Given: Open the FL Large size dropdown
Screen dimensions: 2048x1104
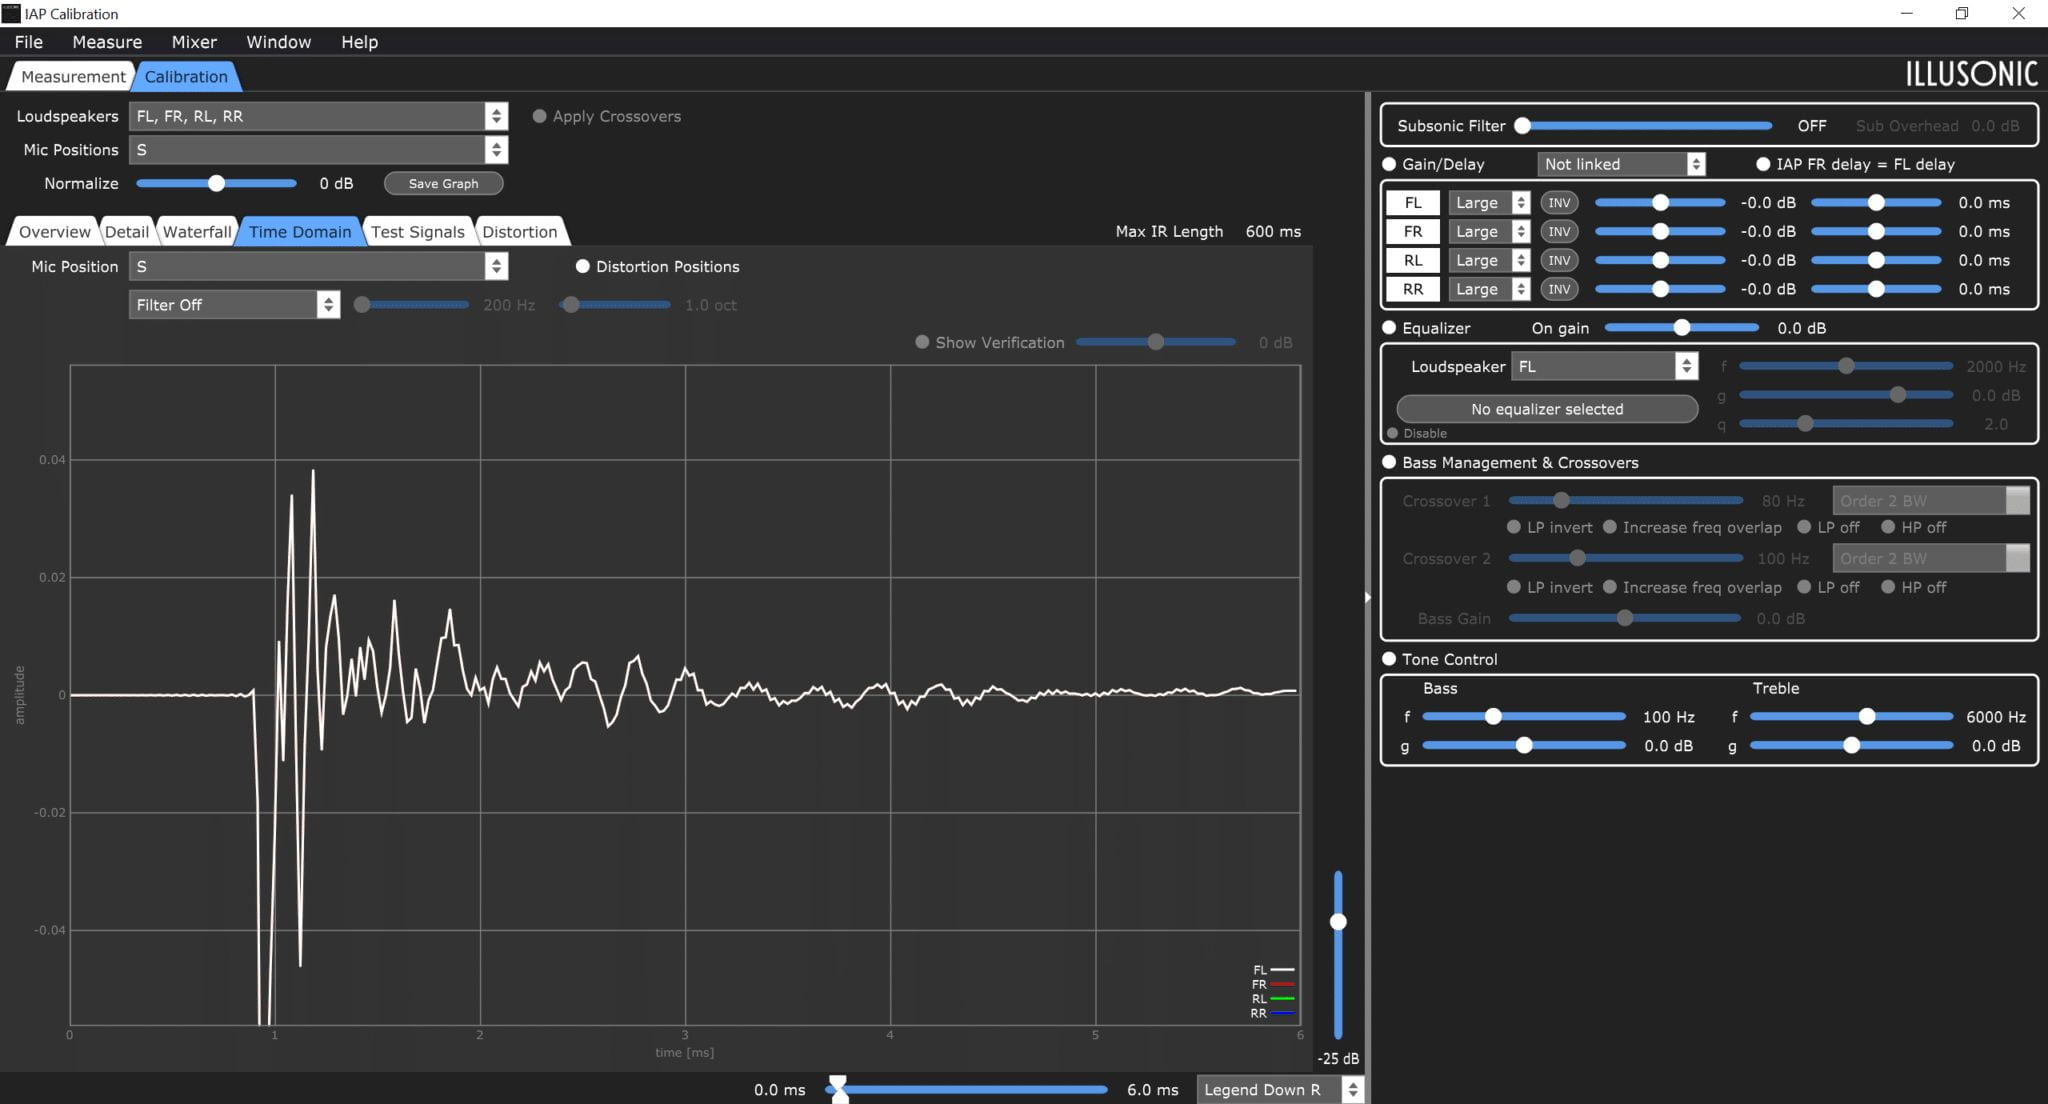Looking at the screenshot, I should [x=1489, y=202].
